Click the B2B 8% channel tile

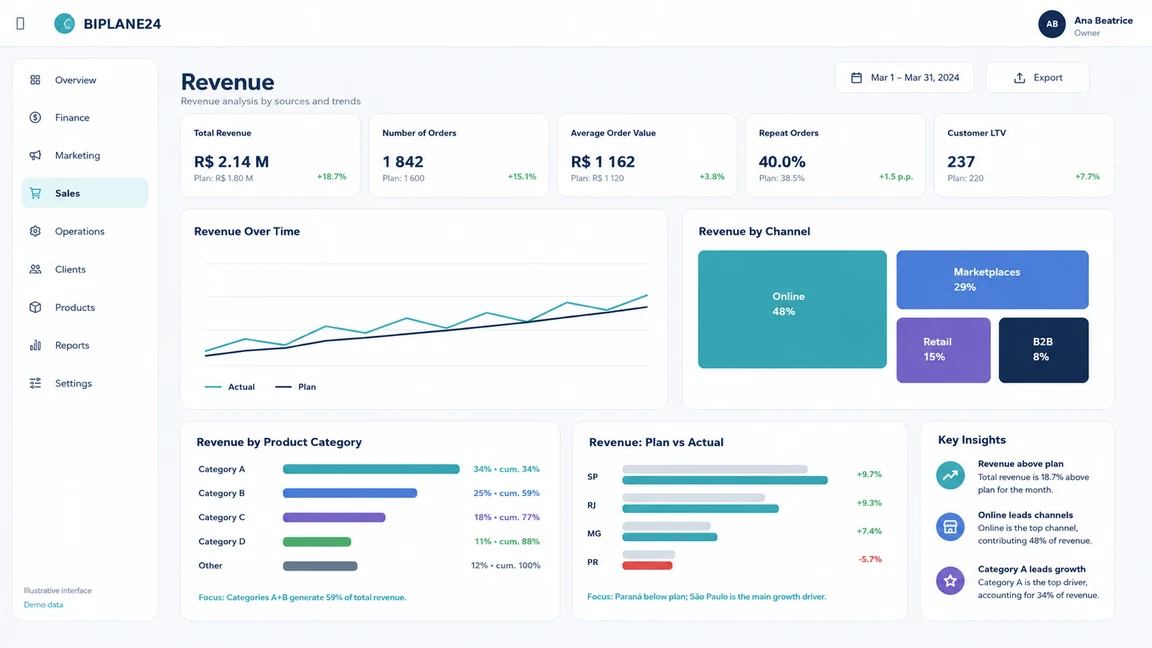1043,350
